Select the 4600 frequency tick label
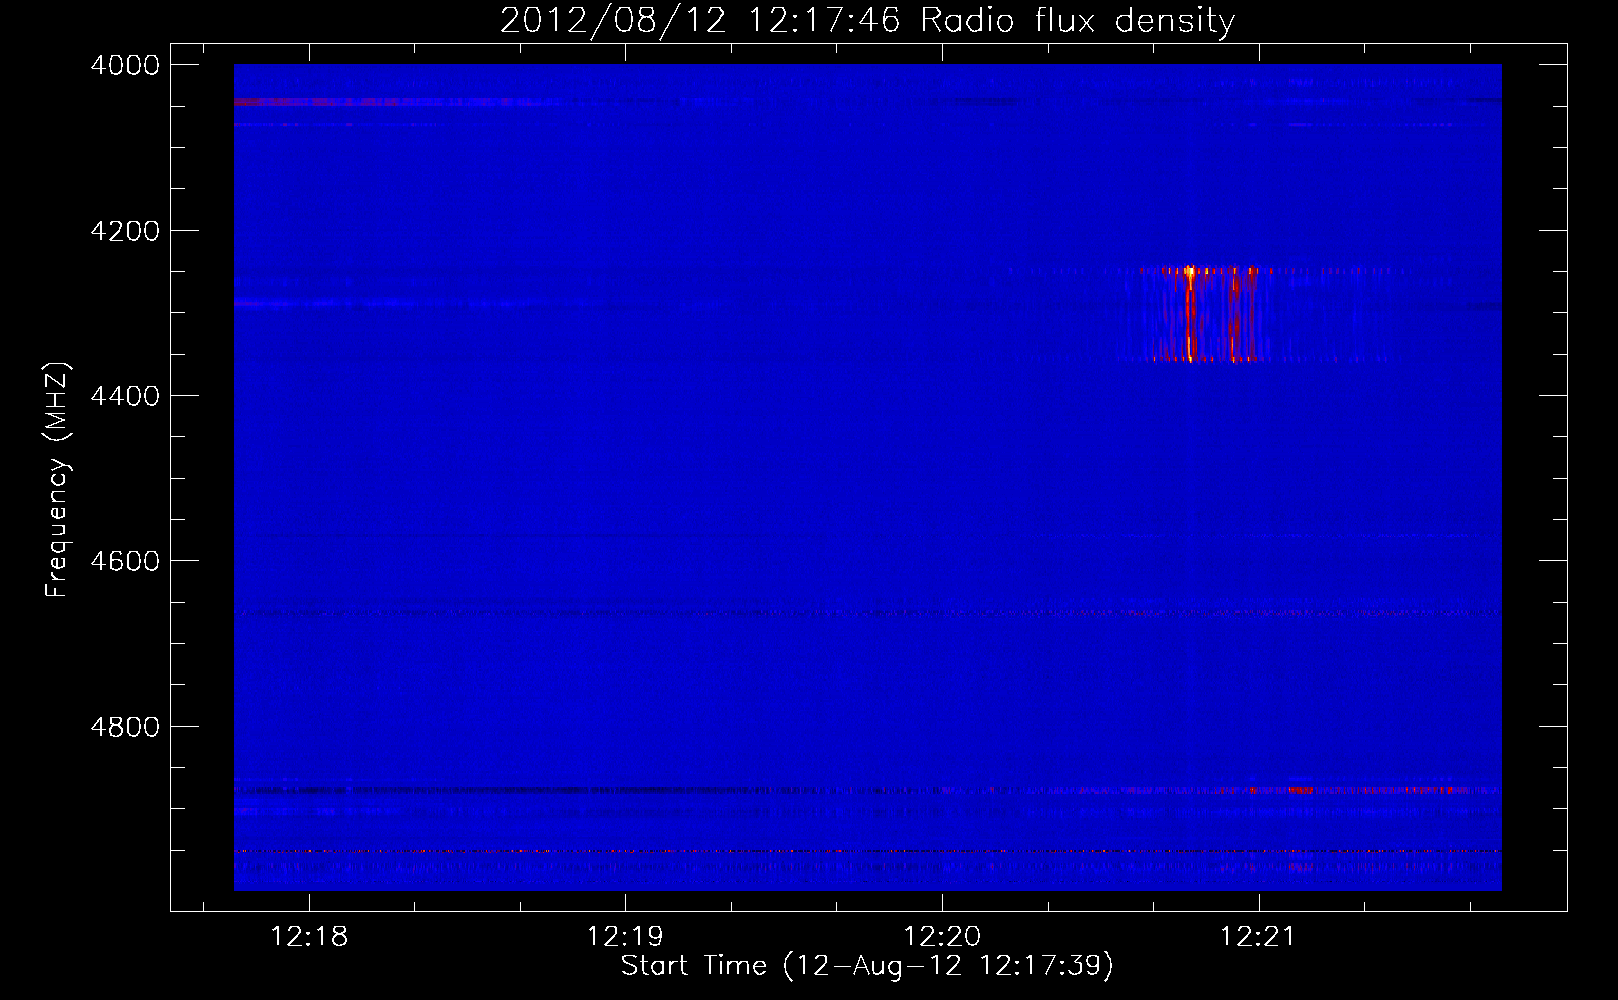Viewport: 1618px width, 1000px height. click(125, 561)
